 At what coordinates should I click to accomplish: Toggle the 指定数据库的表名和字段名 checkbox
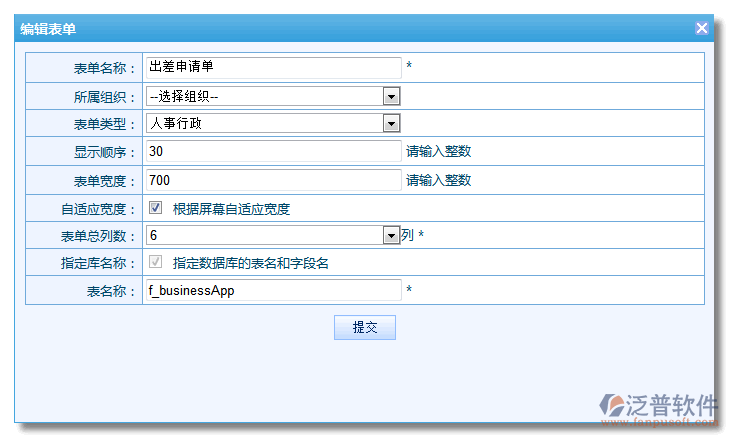[x=156, y=262]
